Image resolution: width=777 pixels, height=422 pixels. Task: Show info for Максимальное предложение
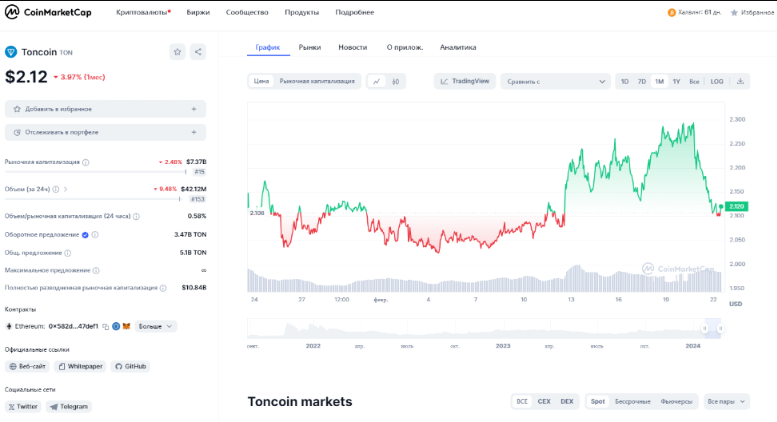(96, 270)
